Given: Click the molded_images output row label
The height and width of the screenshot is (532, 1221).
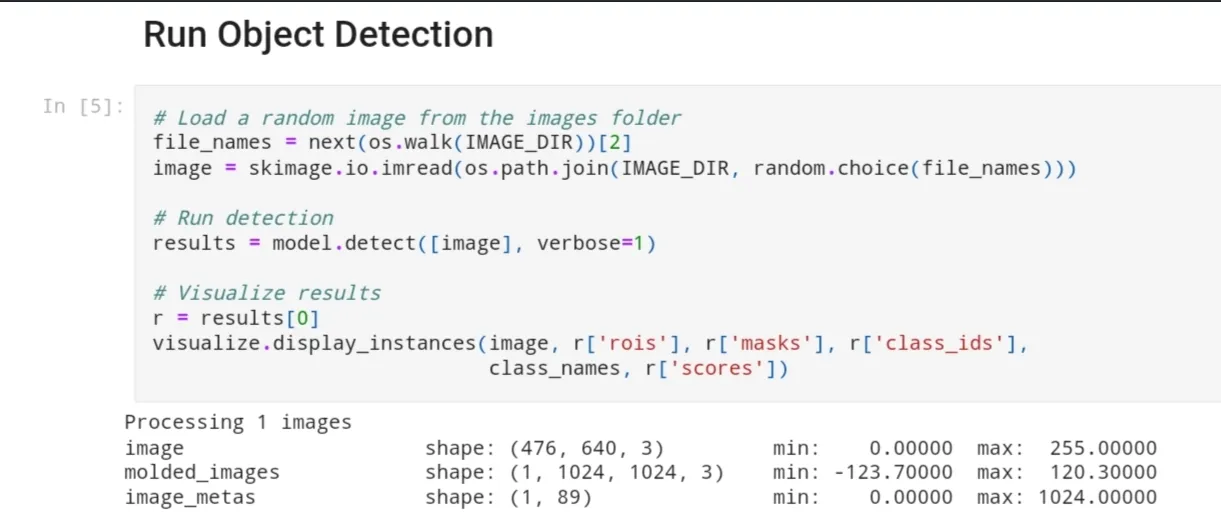Looking at the screenshot, I should coord(202,472).
